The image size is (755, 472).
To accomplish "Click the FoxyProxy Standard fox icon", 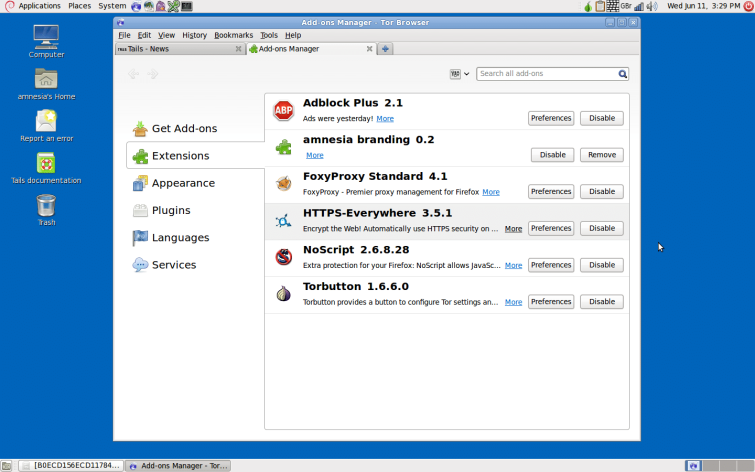I will tap(284, 184).
